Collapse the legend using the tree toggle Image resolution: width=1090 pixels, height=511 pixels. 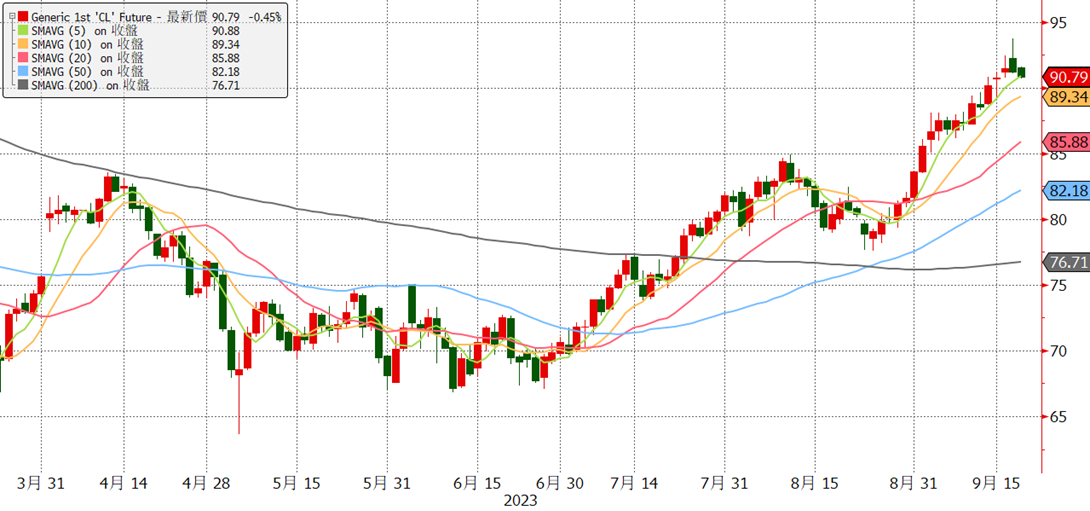click(x=10, y=15)
